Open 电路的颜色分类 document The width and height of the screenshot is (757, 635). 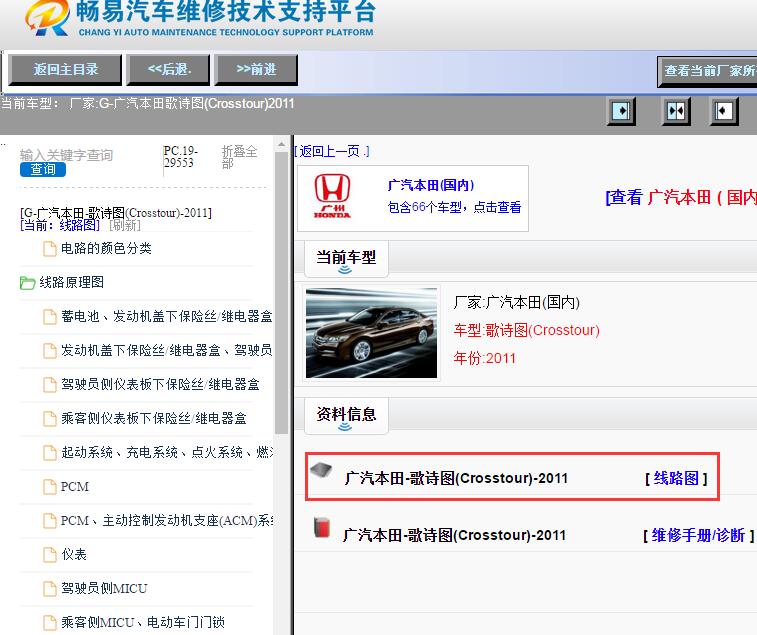pyautogui.click(x=106, y=248)
